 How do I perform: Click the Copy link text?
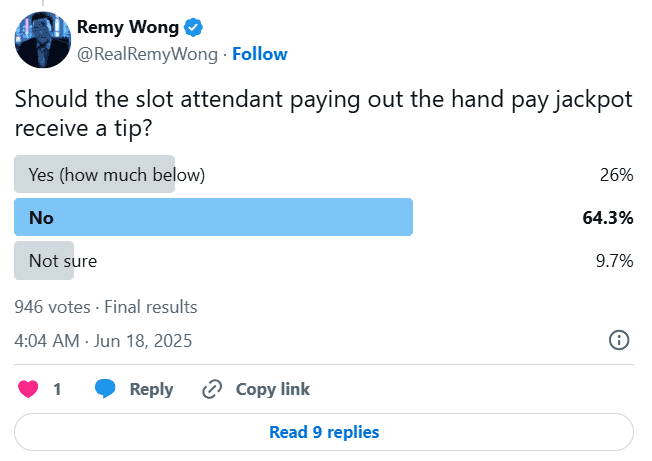(273, 389)
